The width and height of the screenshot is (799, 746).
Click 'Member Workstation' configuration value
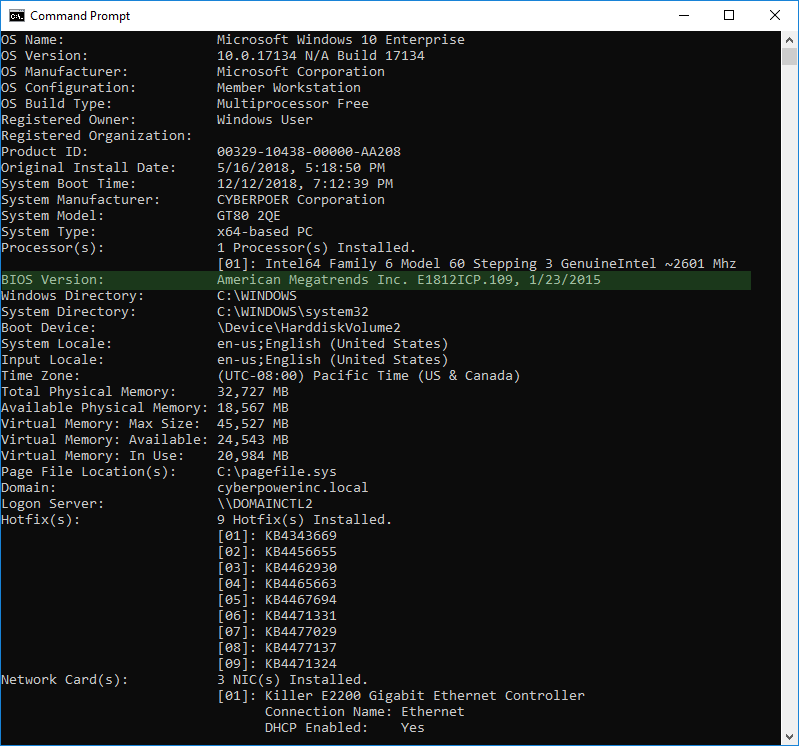coord(288,88)
